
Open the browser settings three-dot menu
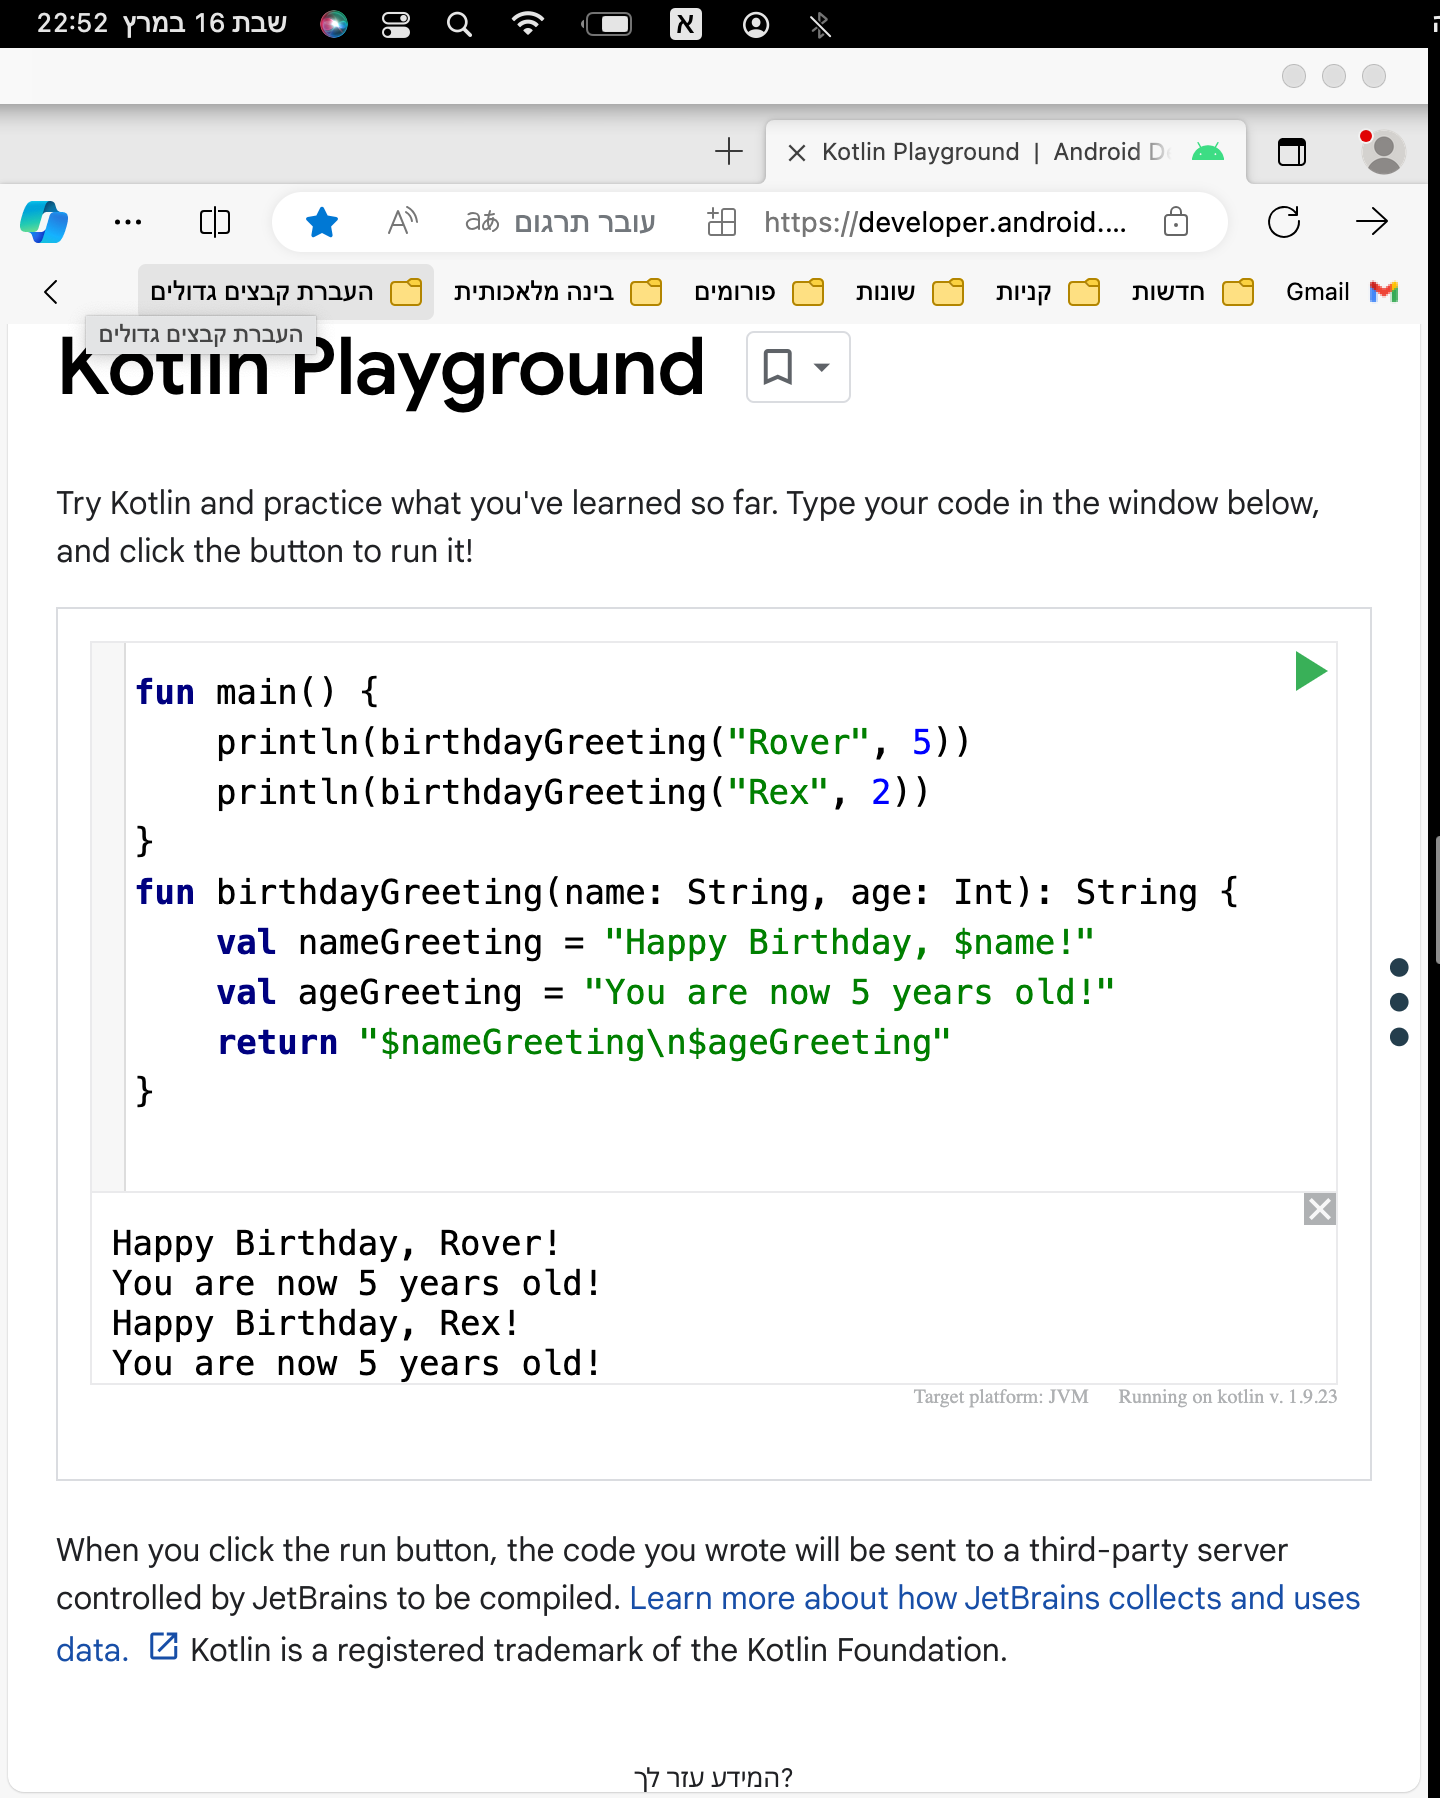128,221
